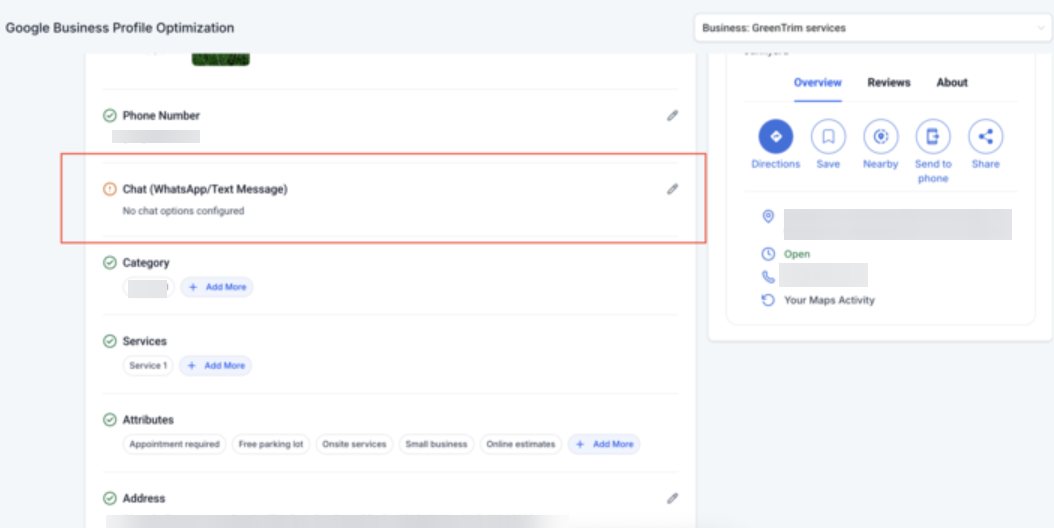
Task: Click the No chat options configured text
Action: click(x=184, y=211)
